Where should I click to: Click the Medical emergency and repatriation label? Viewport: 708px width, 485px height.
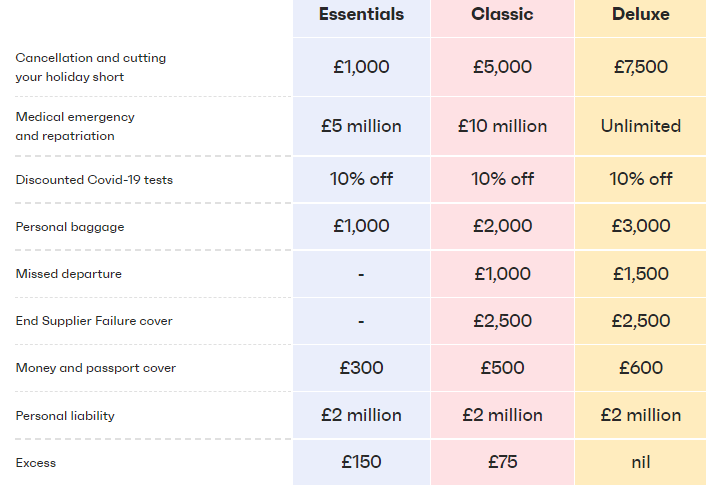[x=75, y=126]
